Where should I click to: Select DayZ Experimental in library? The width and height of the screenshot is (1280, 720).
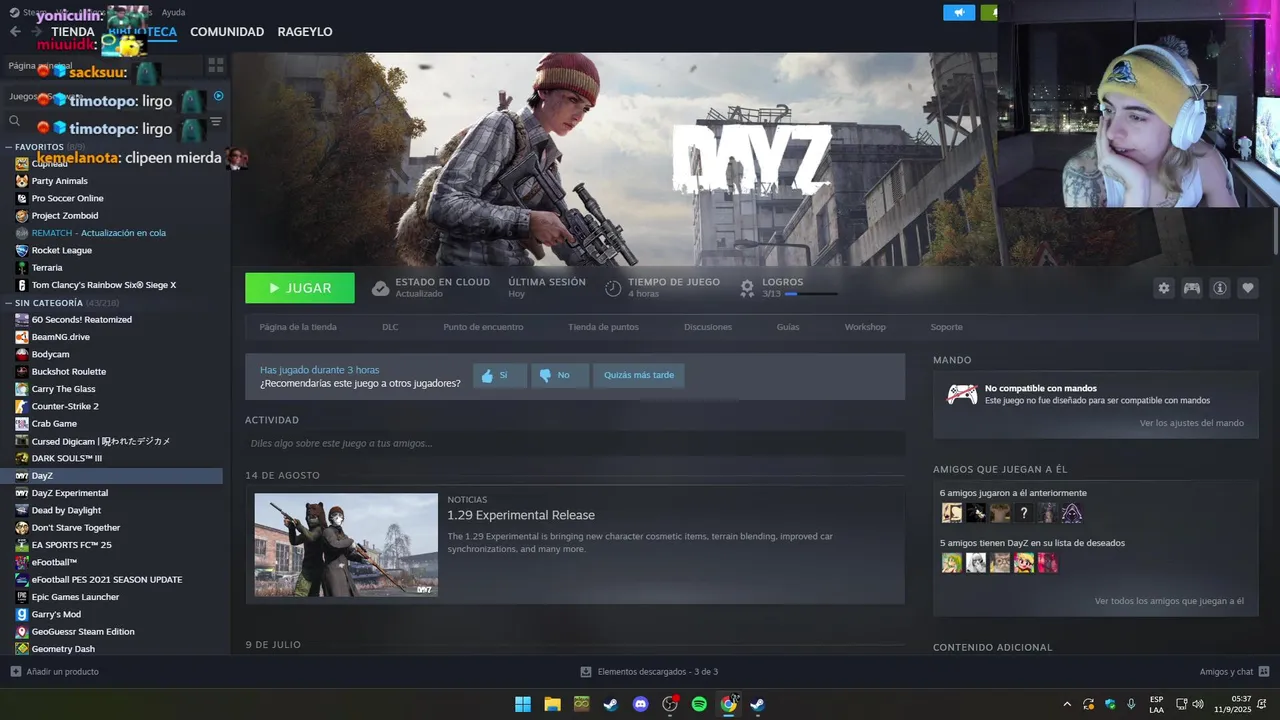pyautogui.click(x=70, y=493)
